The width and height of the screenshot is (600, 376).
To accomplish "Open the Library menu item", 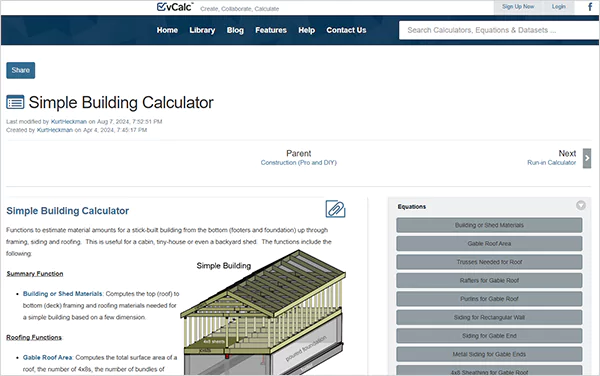I will point(202,30).
